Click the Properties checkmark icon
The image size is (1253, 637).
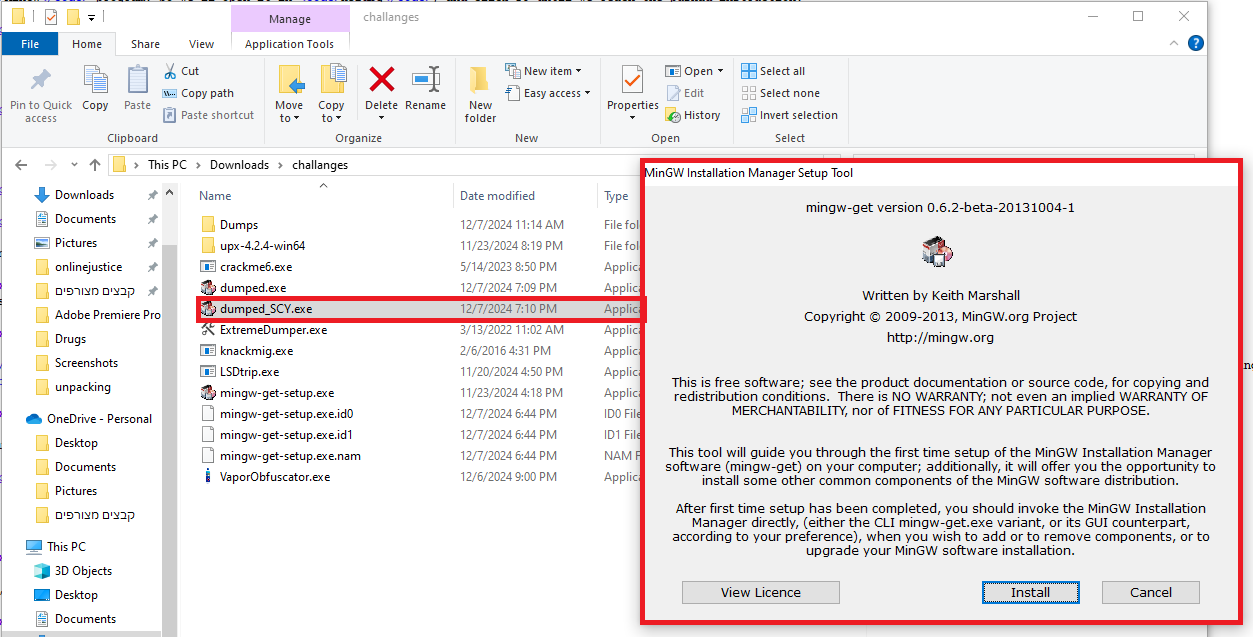[632, 80]
